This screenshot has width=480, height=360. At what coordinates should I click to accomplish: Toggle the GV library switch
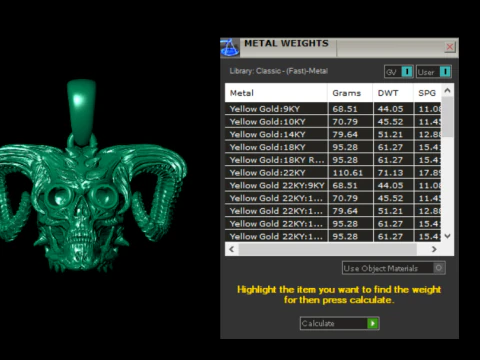tap(399, 72)
